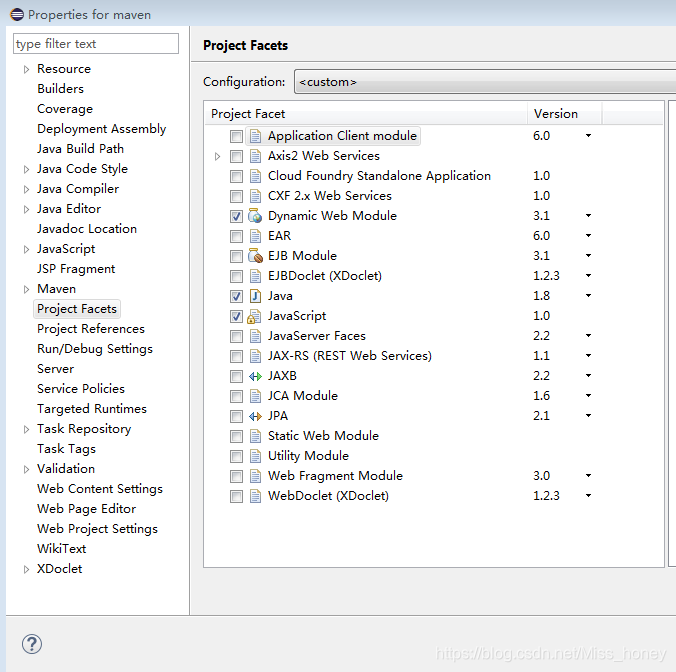
Task: Click the CXF 2.x Web Services icon
Action: pyautogui.click(x=255, y=196)
